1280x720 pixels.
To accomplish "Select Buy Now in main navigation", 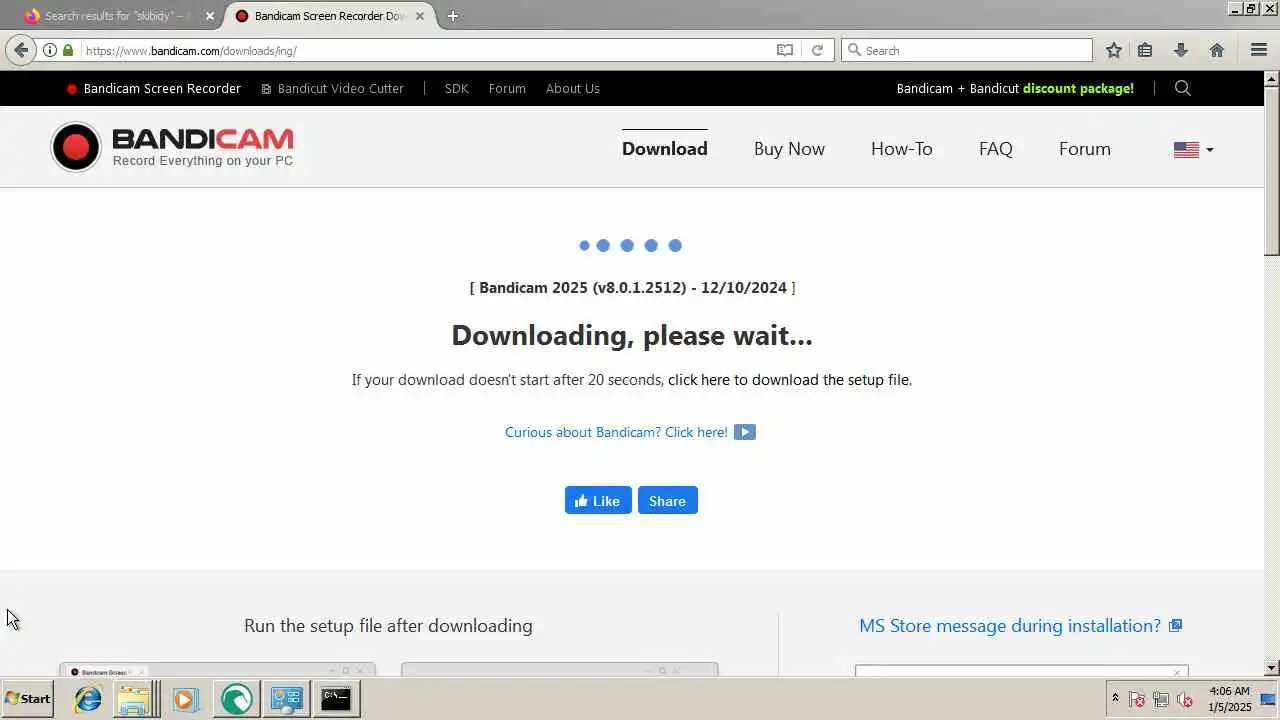I will [x=789, y=149].
